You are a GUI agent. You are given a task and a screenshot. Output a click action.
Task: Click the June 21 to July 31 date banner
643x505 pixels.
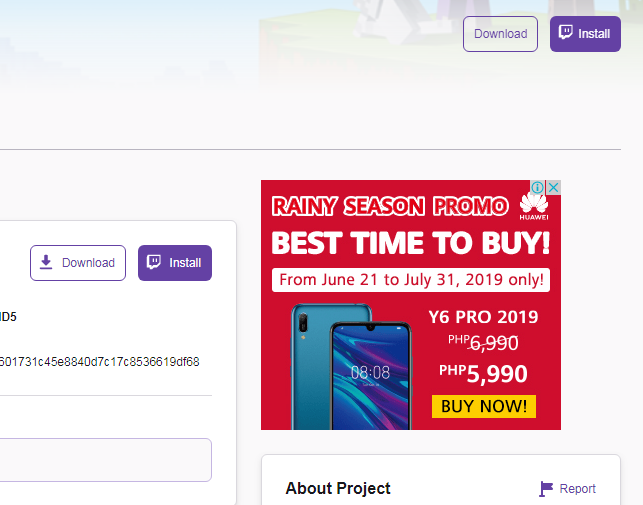(x=411, y=280)
